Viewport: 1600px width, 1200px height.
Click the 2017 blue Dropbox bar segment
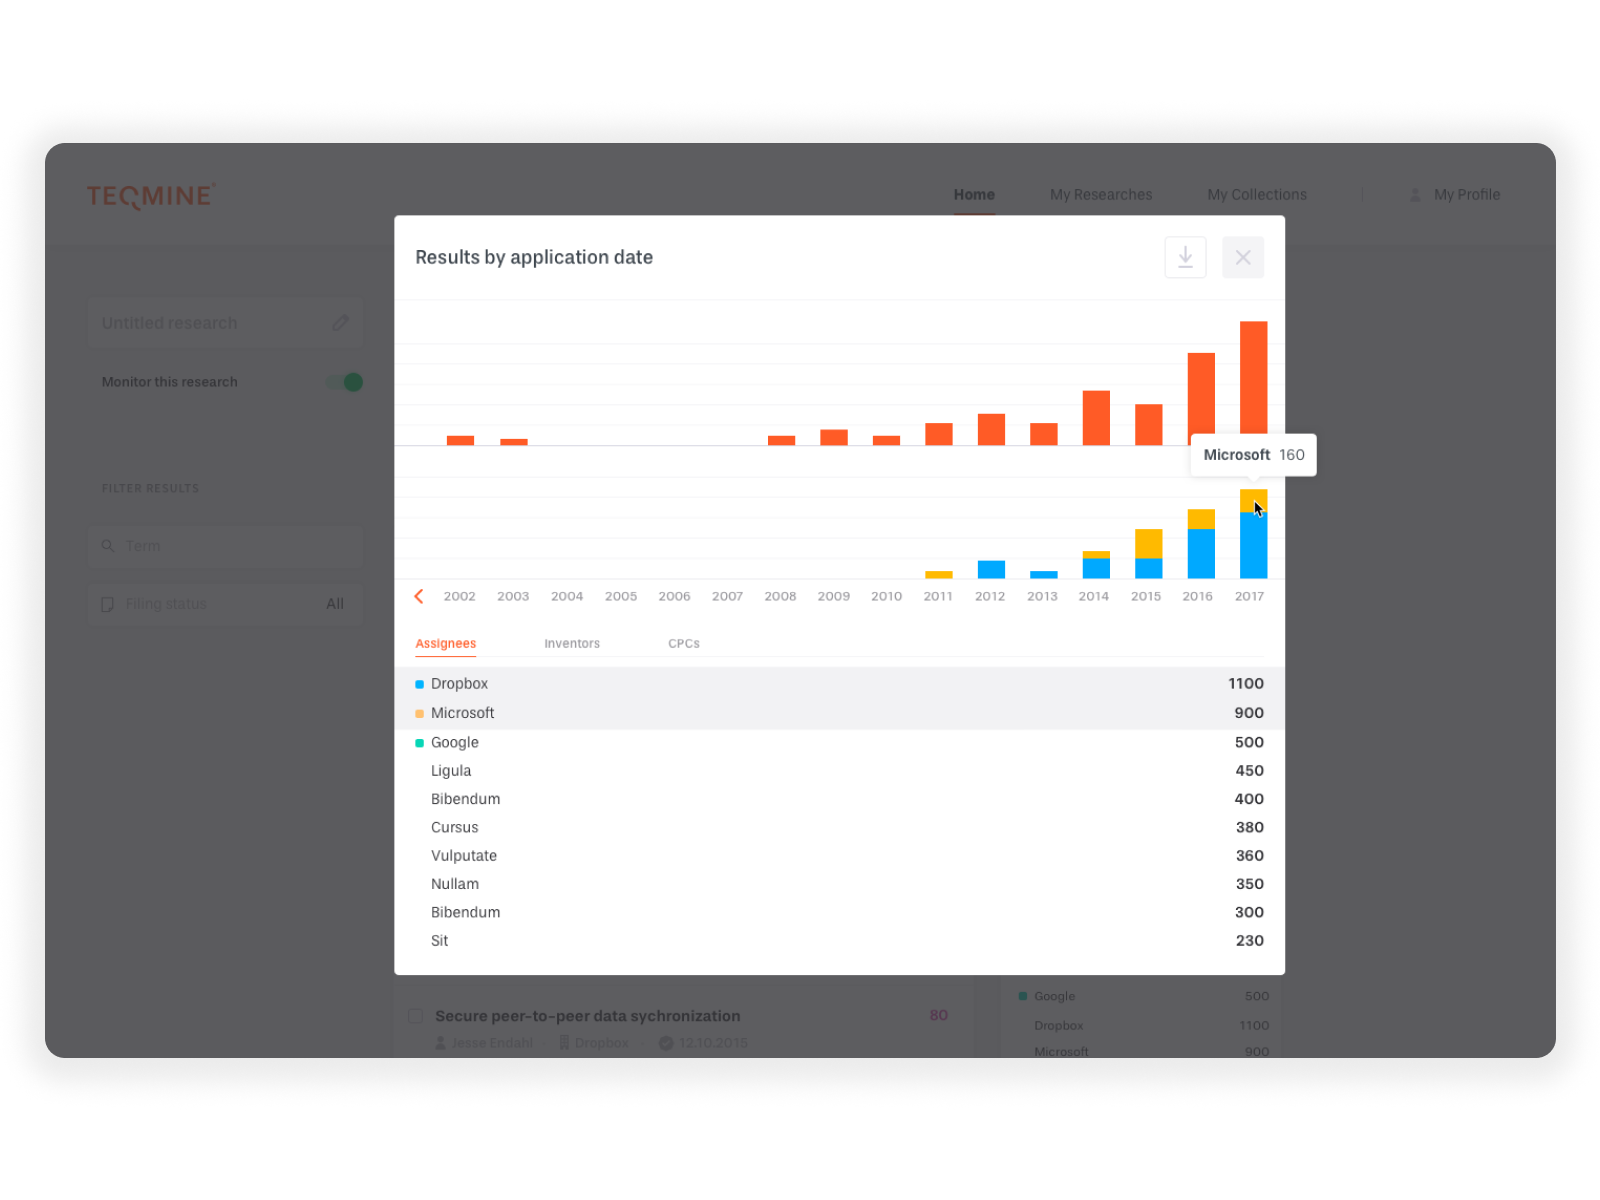click(1253, 546)
